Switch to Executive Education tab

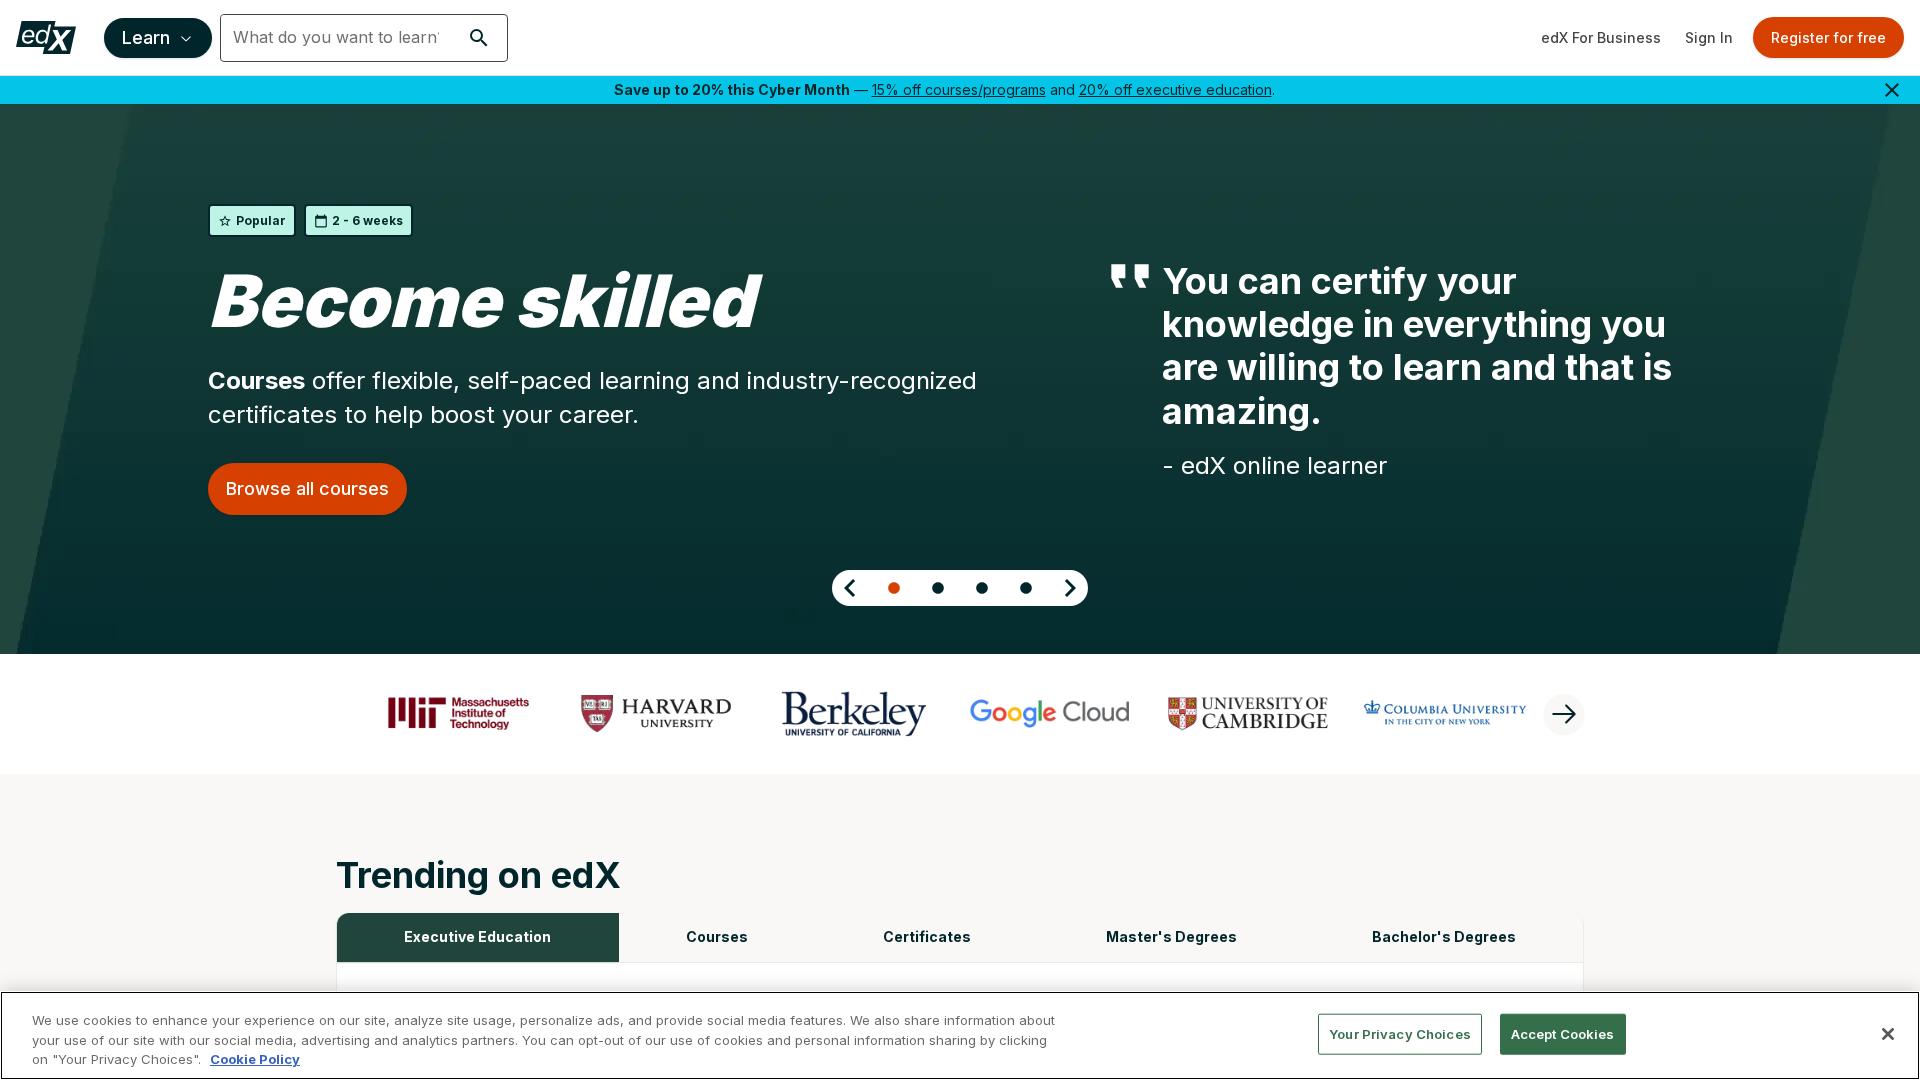point(477,937)
